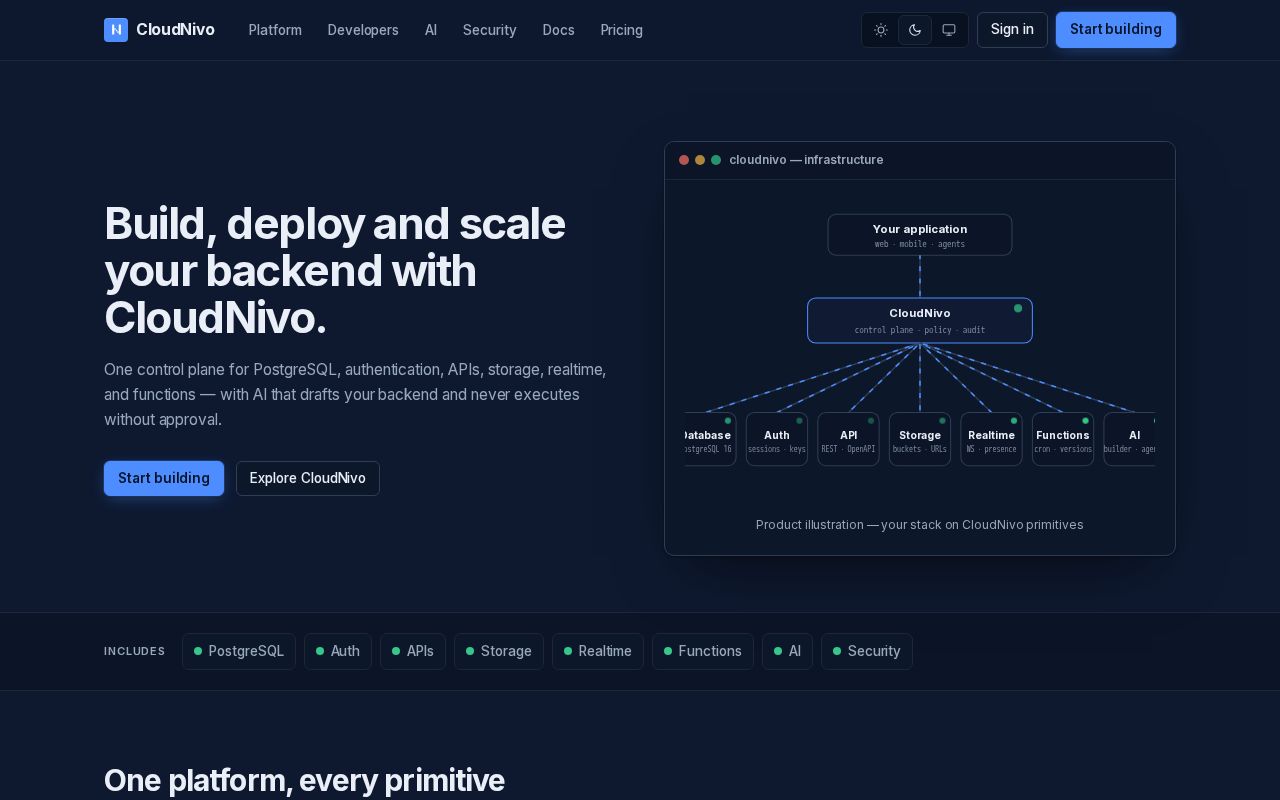Click the Auth node in diagram
Screen dimensions: 1280x800
coord(777,439)
